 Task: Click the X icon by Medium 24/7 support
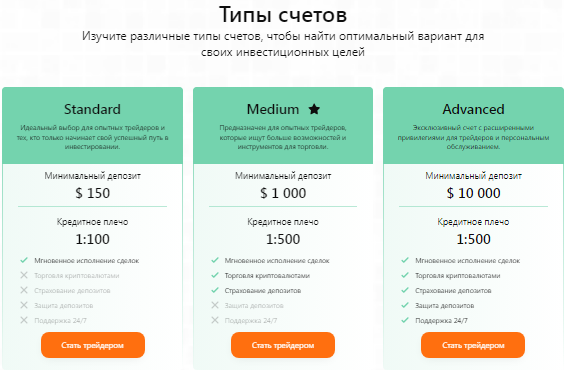pyautogui.click(x=215, y=320)
